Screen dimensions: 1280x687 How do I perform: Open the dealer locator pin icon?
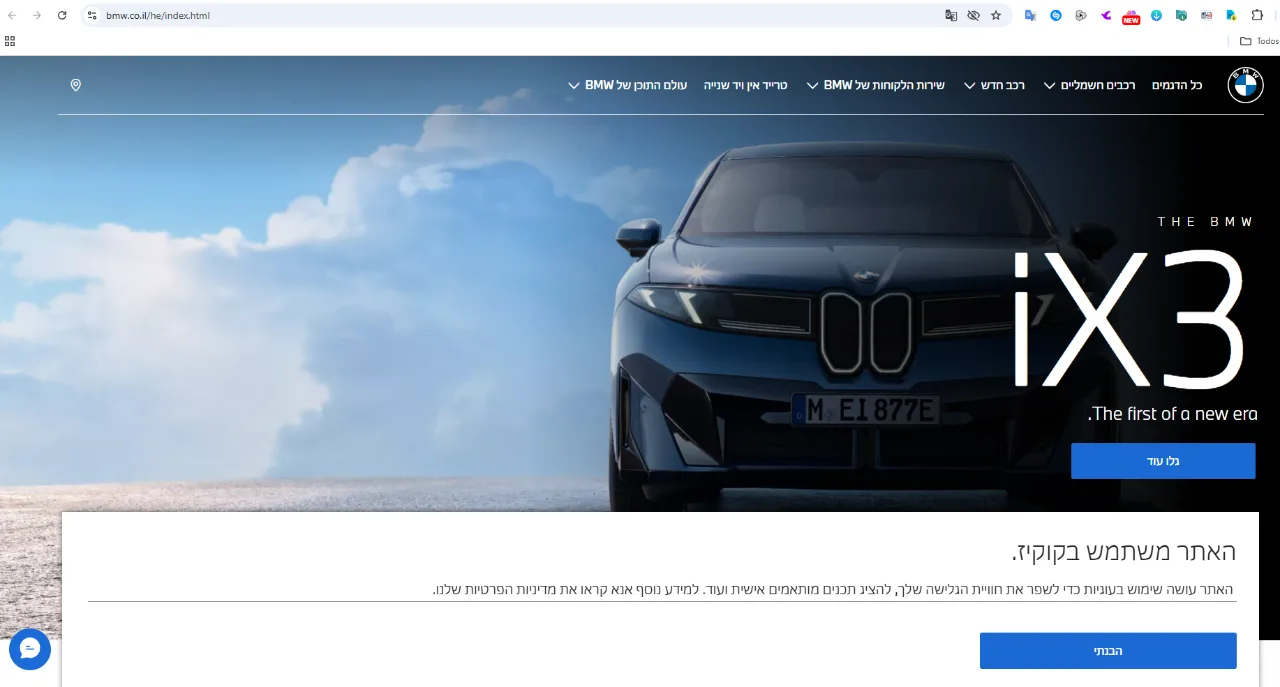75,85
